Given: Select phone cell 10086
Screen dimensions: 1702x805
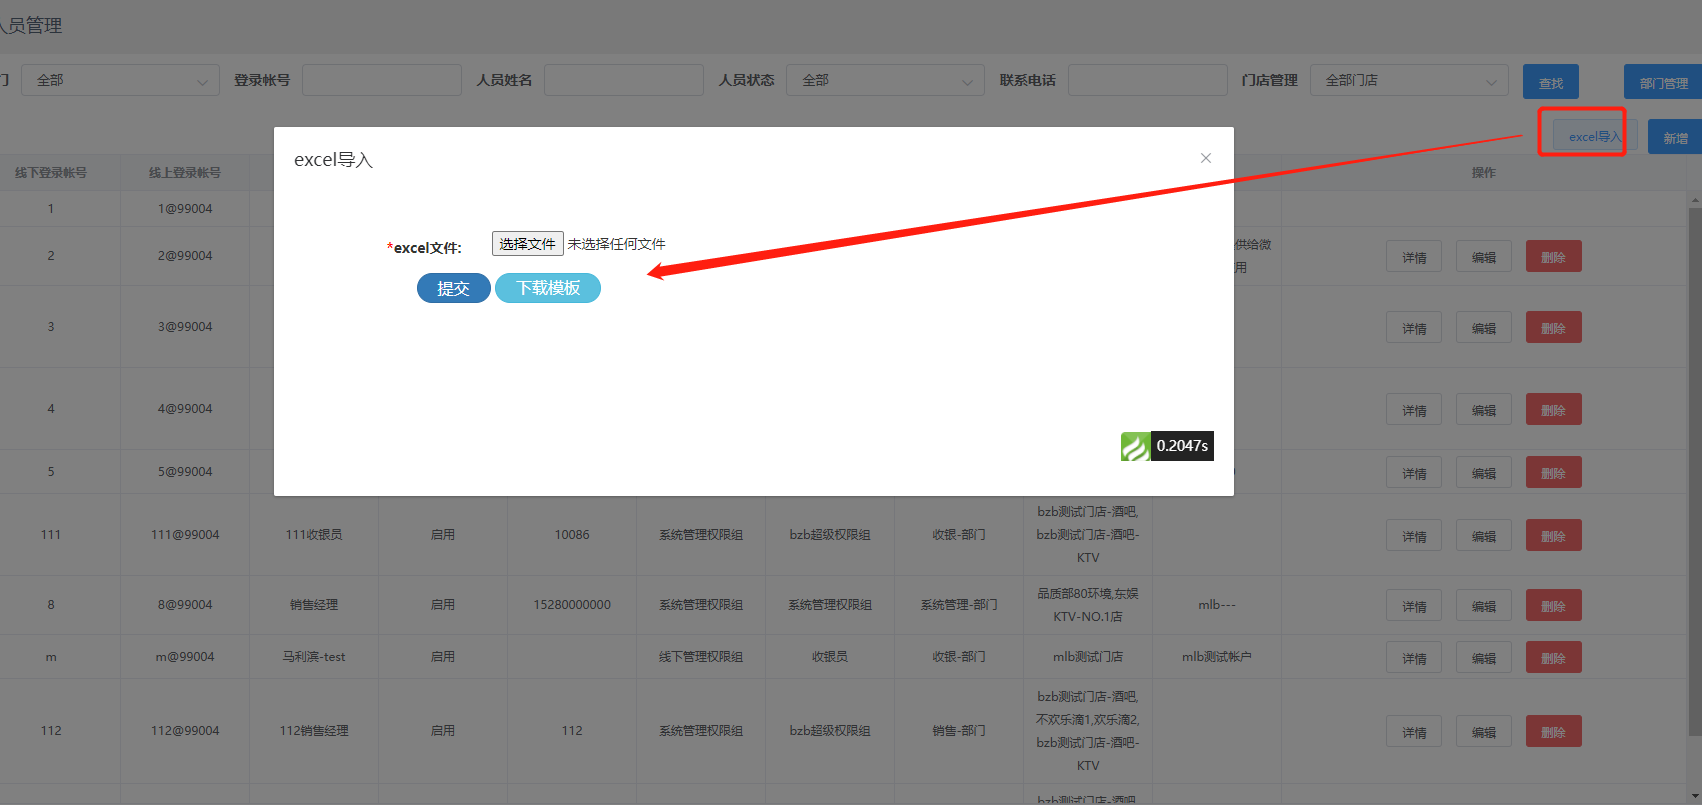Looking at the screenshot, I should [572, 535].
